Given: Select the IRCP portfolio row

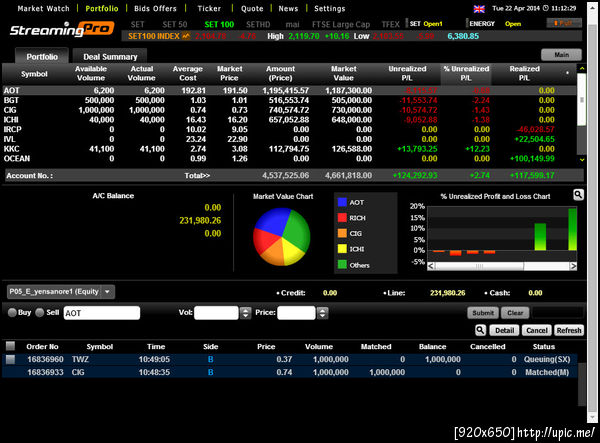Looking at the screenshot, I should pyautogui.click(x=289, y=129).
